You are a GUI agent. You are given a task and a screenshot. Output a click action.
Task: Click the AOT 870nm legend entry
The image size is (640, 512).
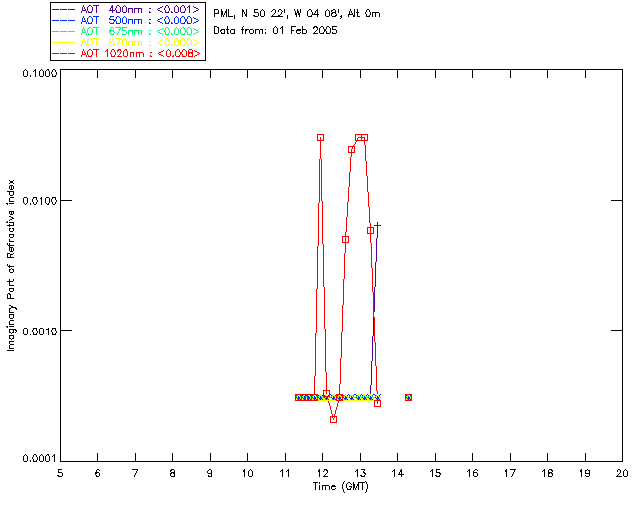[x=127, y=42]
